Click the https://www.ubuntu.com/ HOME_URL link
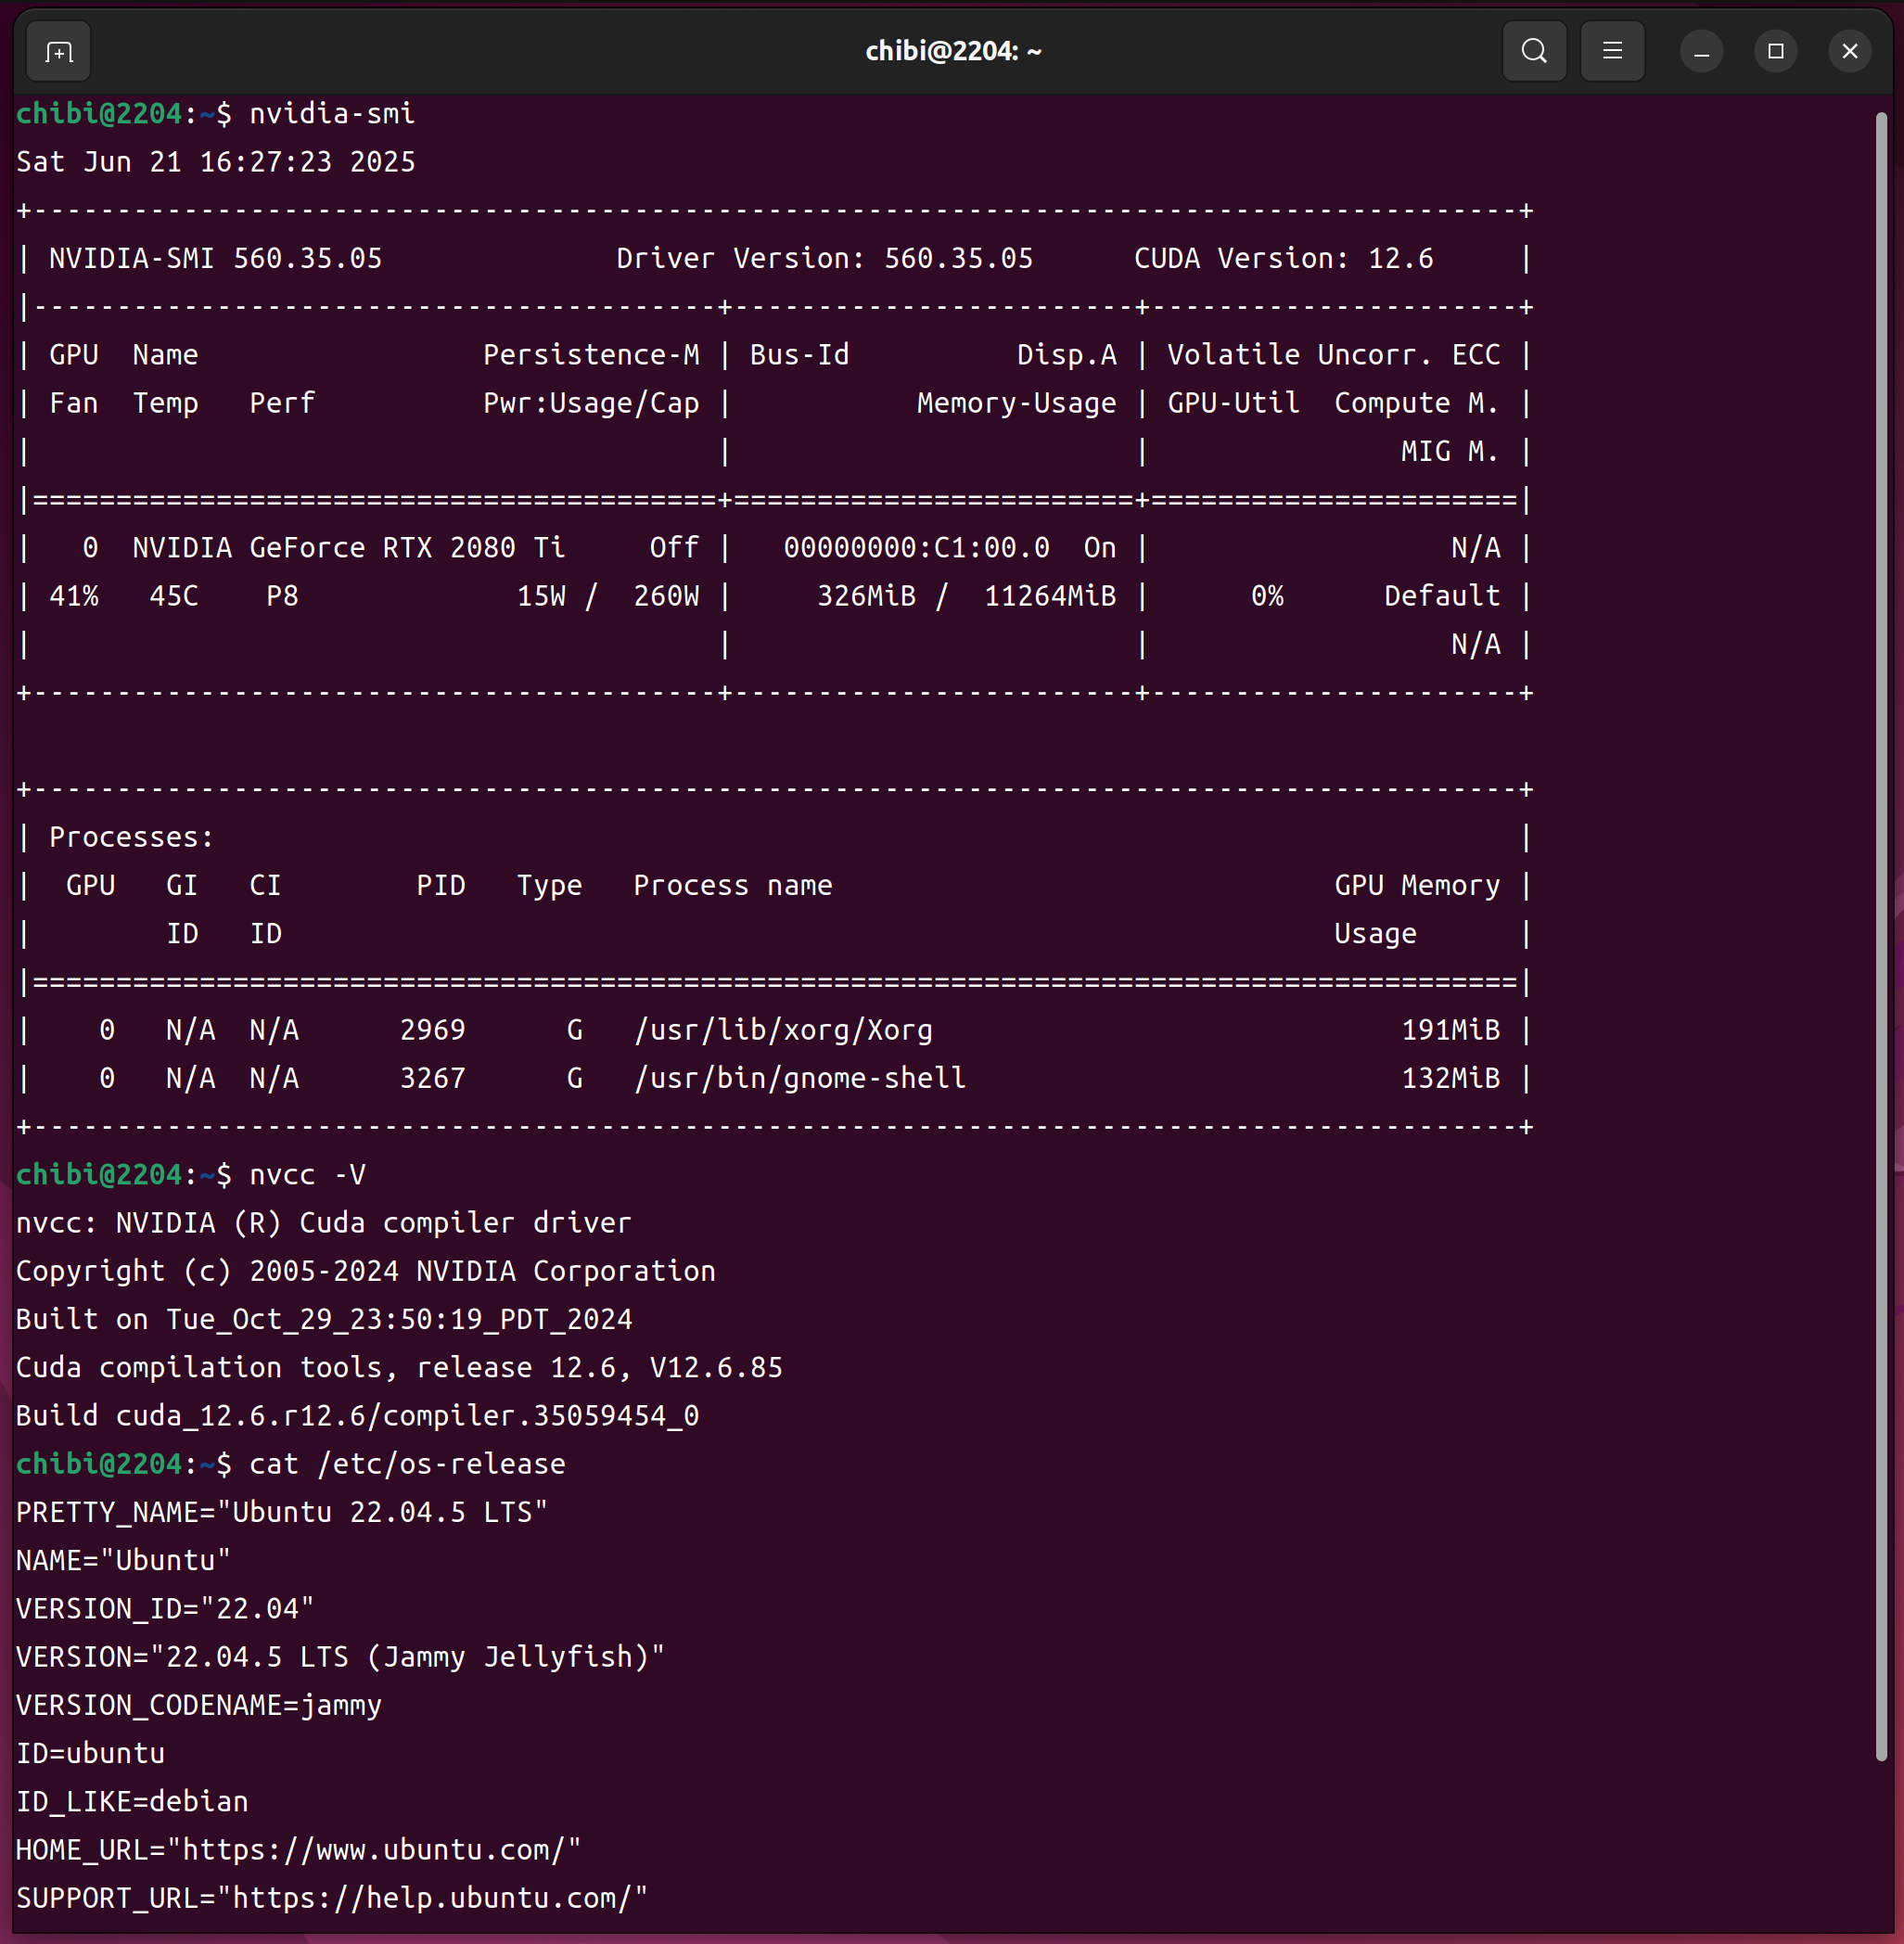Image resolution: width=1904 pixels, height=1944 pixels. tap(374, 1850)
